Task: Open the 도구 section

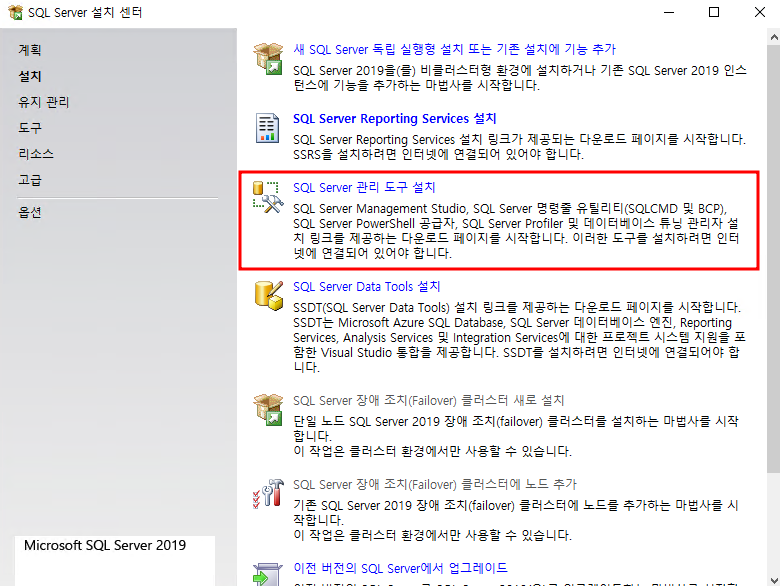Action: pos(30,128)
